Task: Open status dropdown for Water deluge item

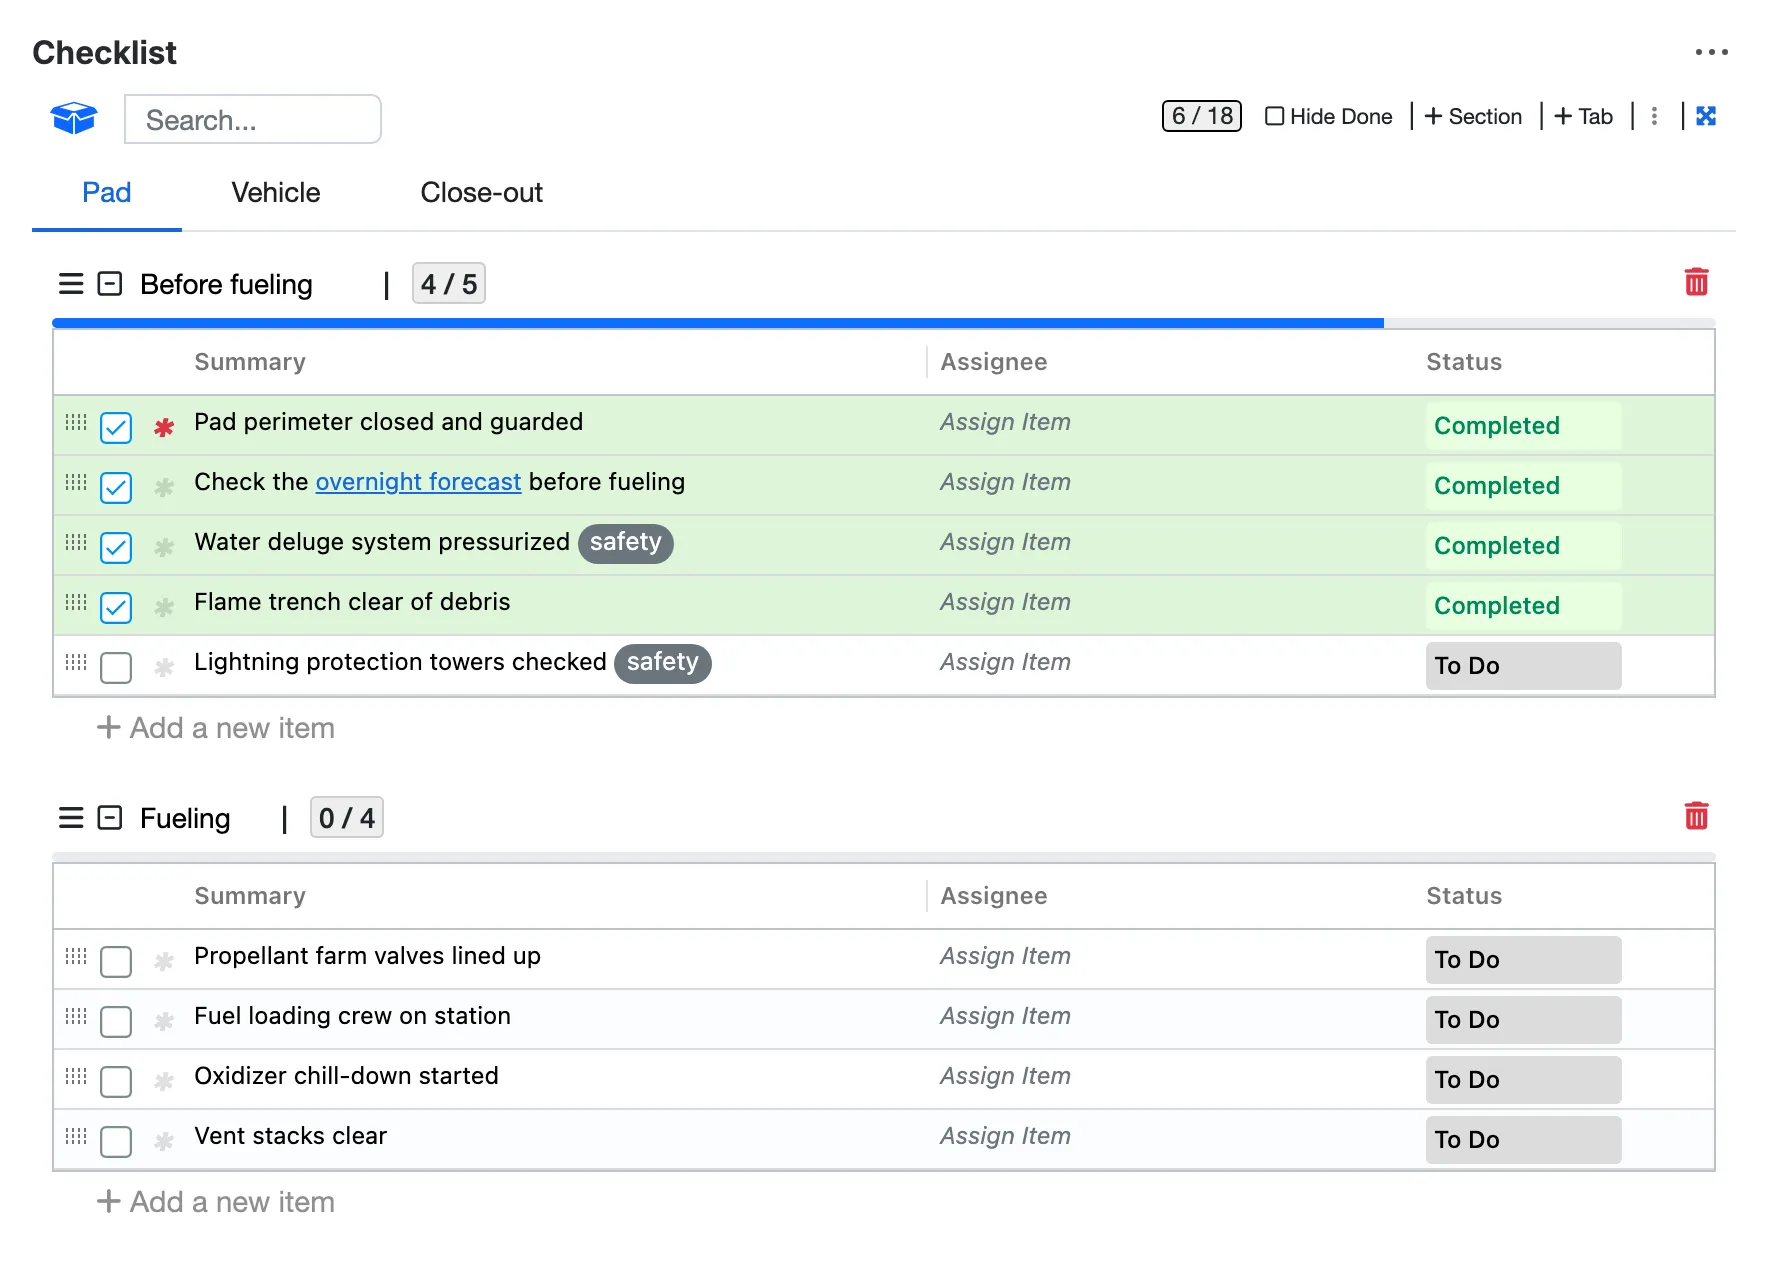Action: pyautogui.click(x=1523, y=546)
